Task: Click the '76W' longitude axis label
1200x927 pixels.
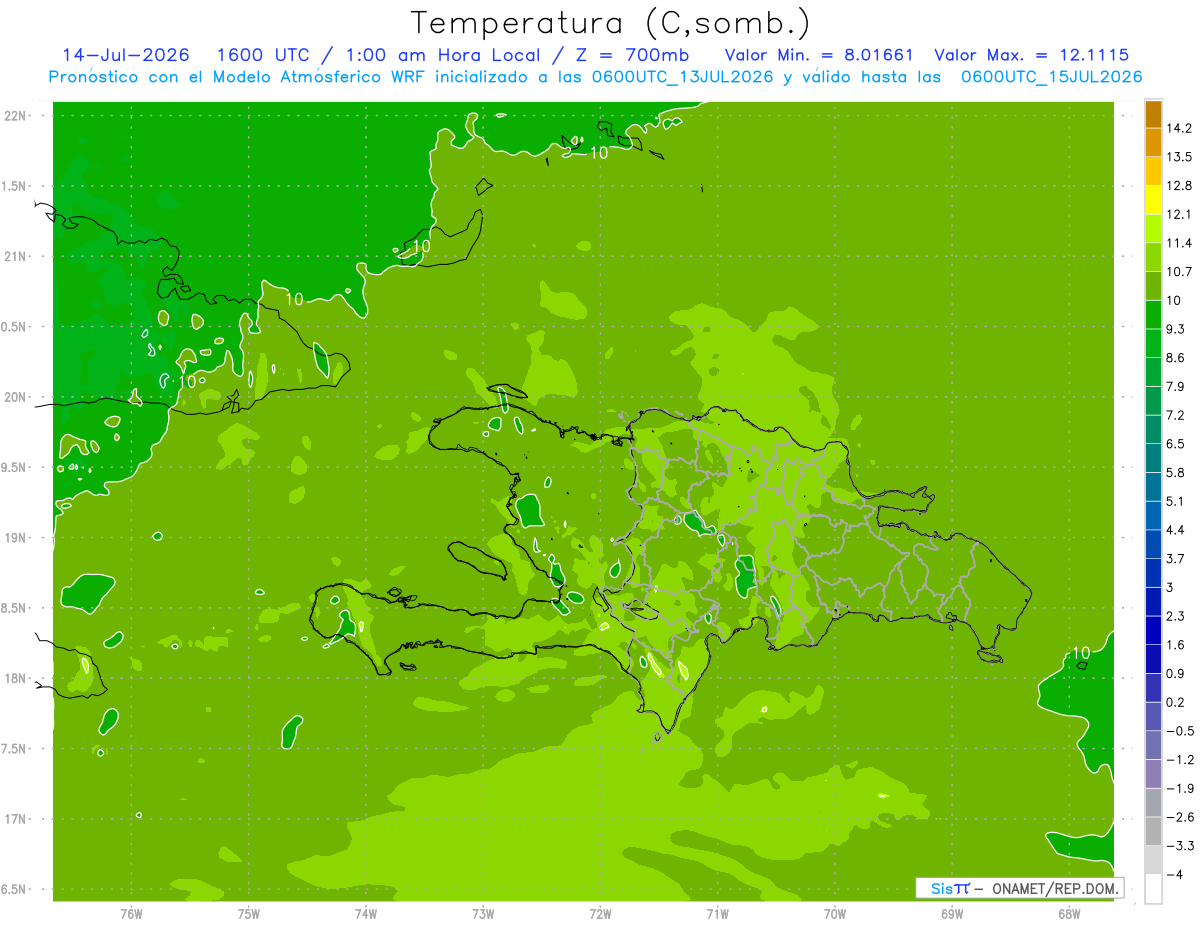Action: pyautogui.click(x=131, y=914)
